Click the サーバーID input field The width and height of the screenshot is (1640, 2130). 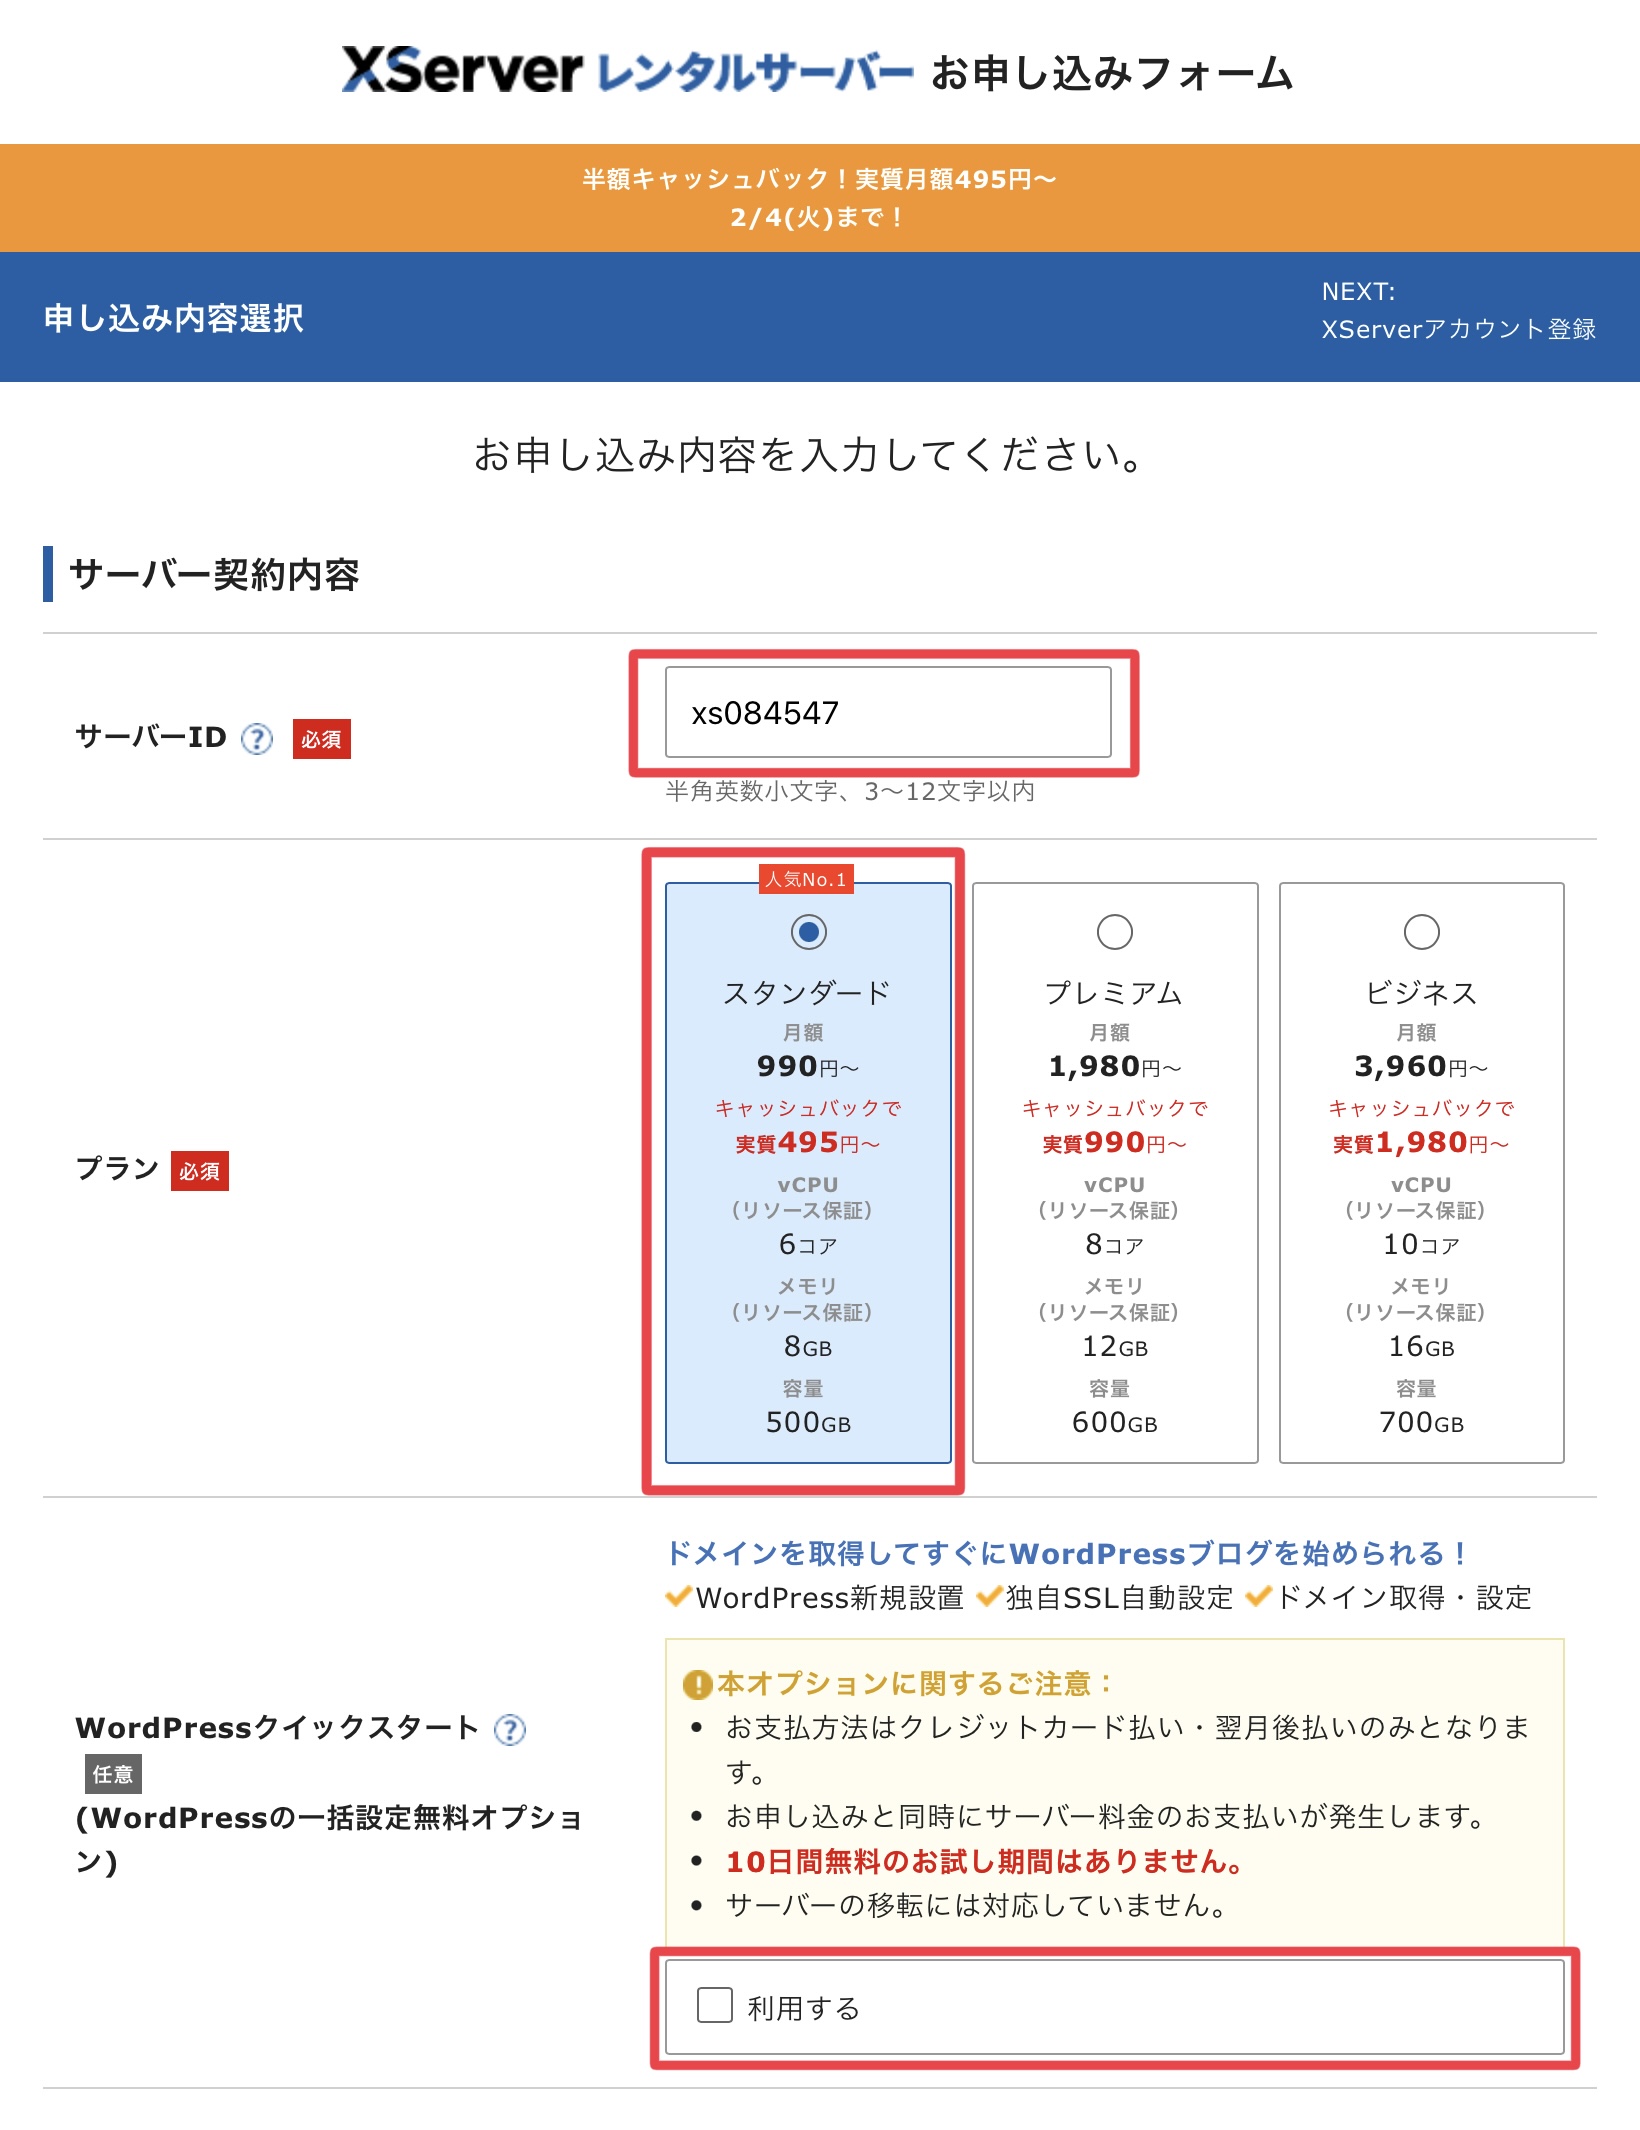[888, 712]
